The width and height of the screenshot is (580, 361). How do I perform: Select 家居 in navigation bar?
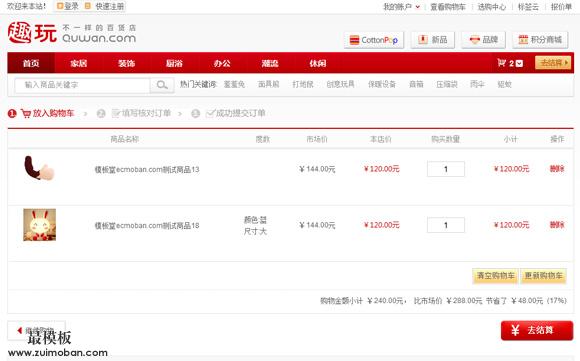(79, 63)
